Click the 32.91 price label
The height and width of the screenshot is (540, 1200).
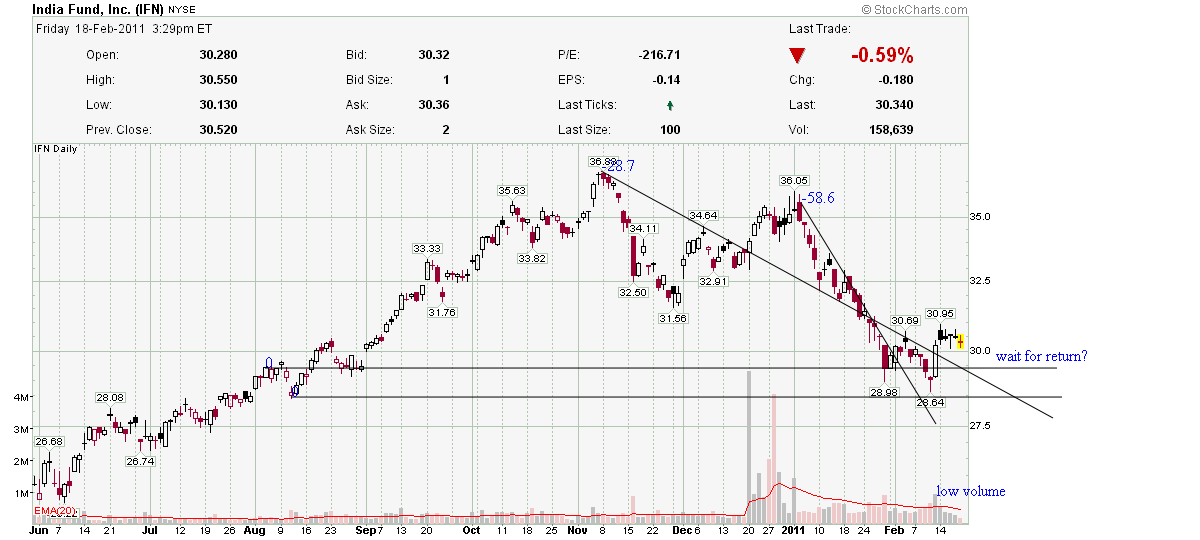coord(712,282)
